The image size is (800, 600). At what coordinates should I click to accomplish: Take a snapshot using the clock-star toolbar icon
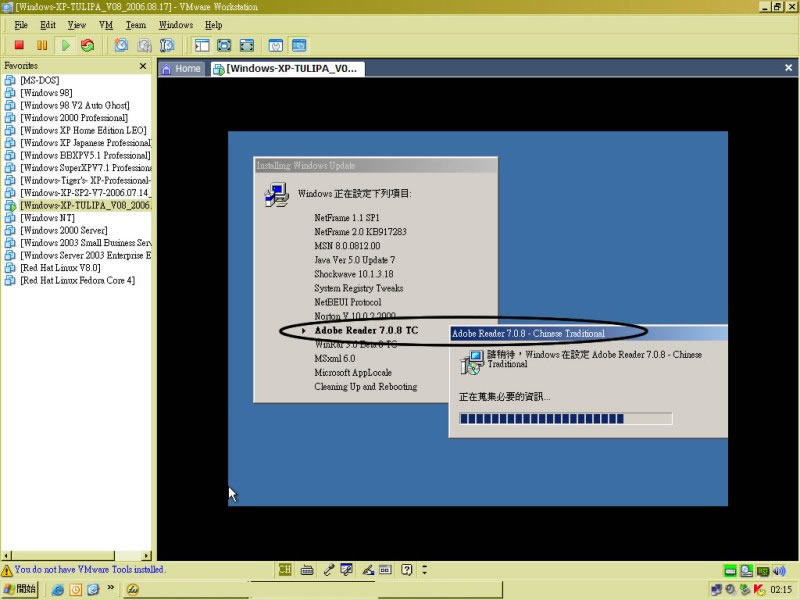[121, 45]
